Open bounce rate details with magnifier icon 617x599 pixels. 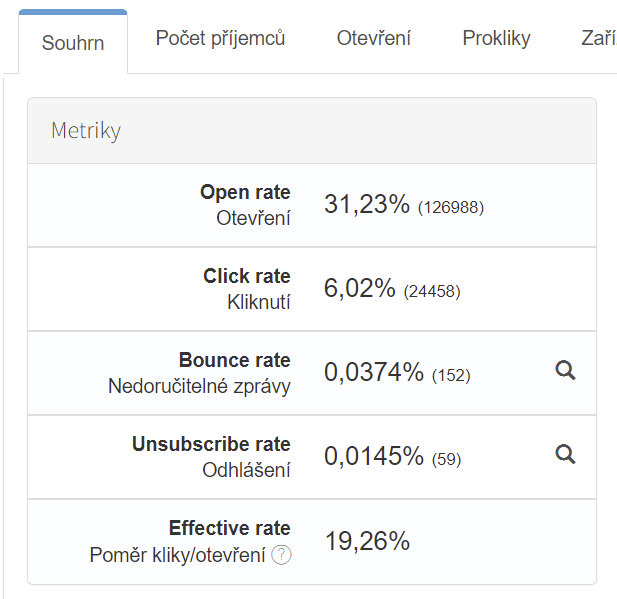pos(565,372)
